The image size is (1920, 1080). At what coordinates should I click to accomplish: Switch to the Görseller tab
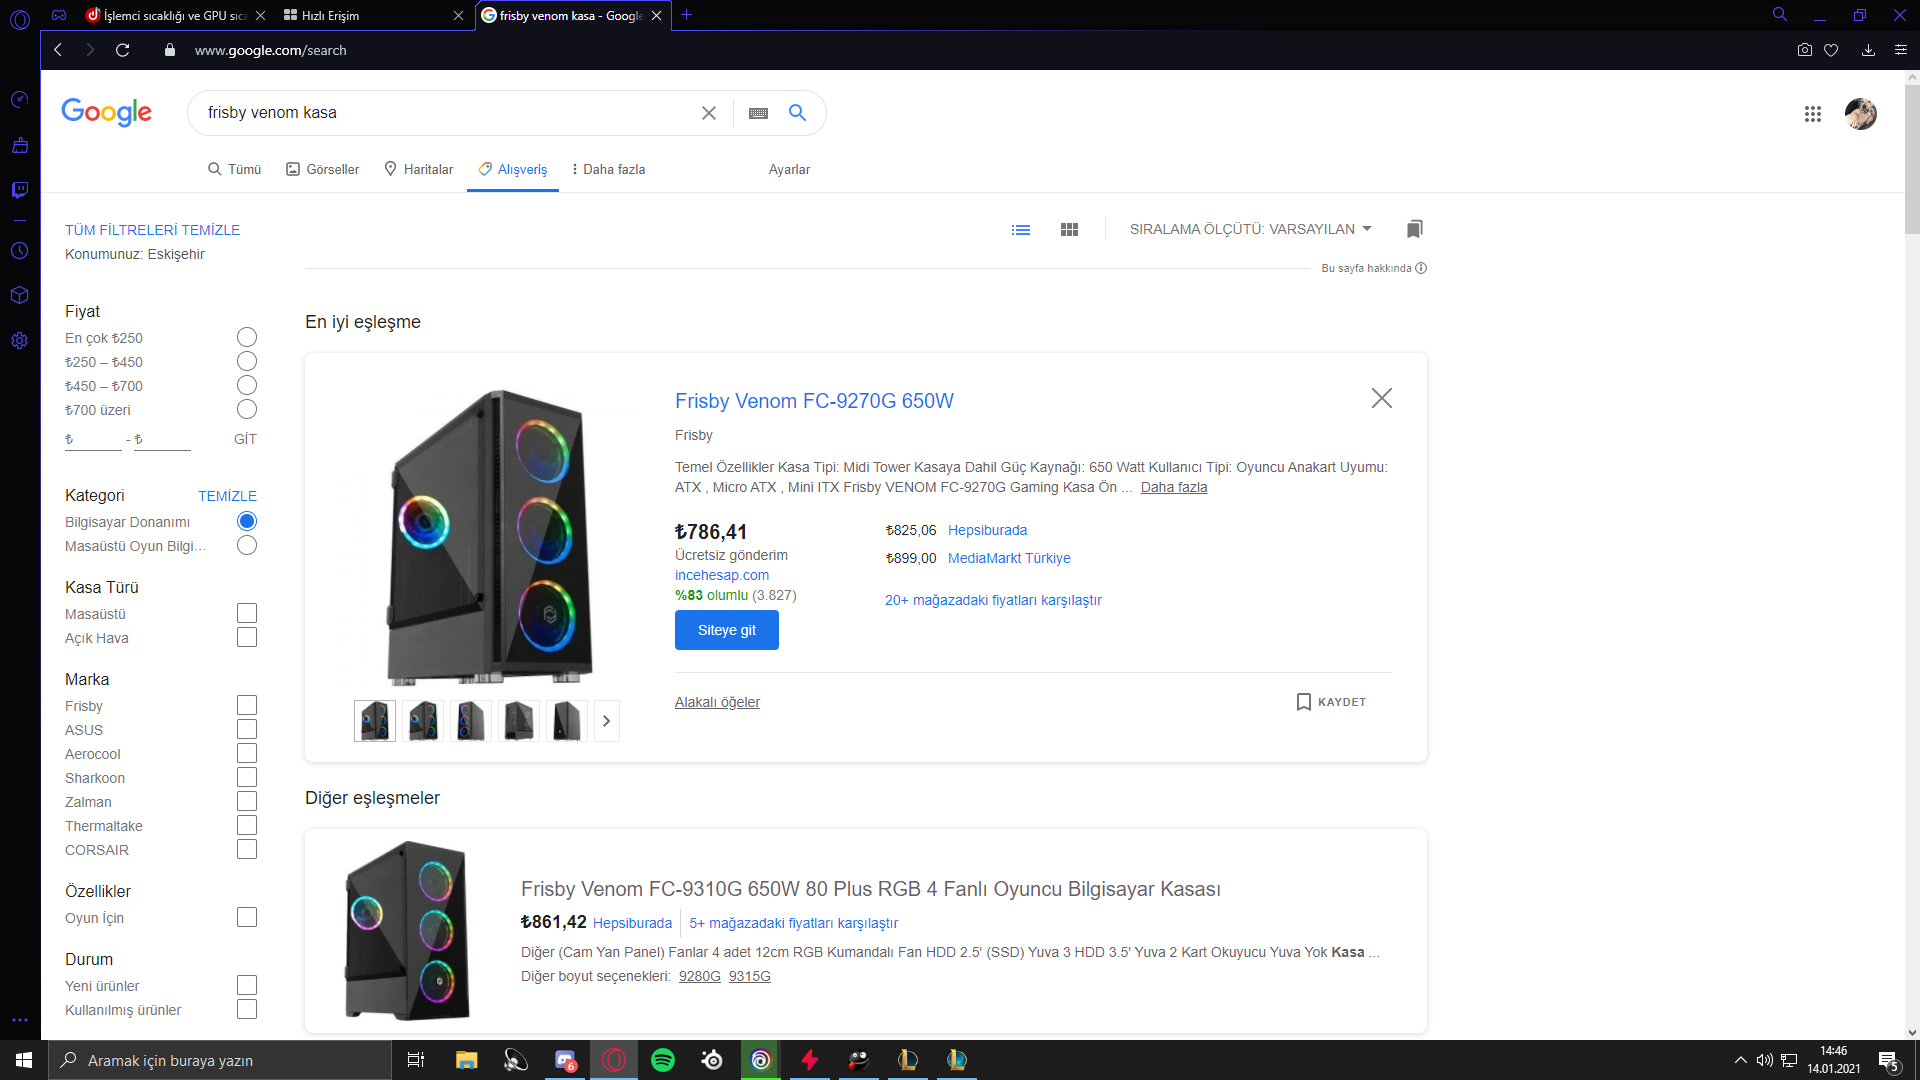click(x=323, y=170)
